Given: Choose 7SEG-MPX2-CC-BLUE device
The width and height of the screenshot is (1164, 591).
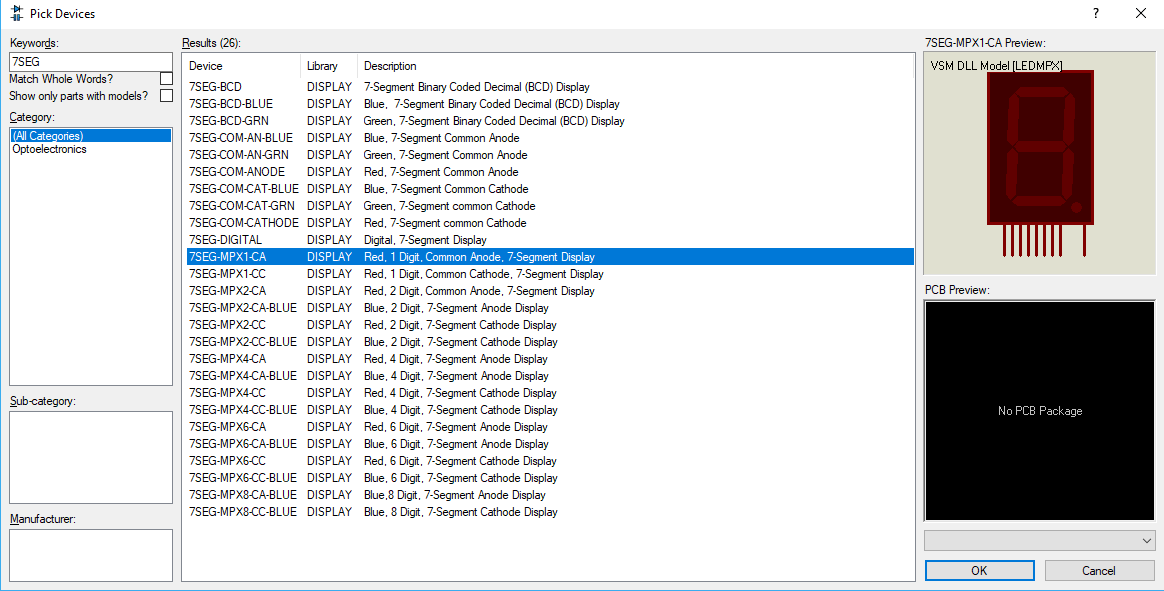Looking at the screenshot, I should pos(550,342).
